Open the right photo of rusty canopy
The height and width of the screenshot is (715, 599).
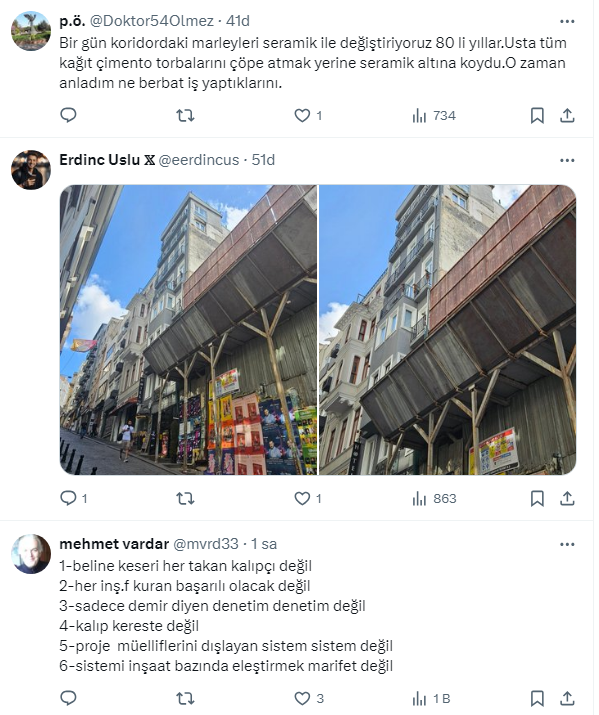(x=448, y=330)
